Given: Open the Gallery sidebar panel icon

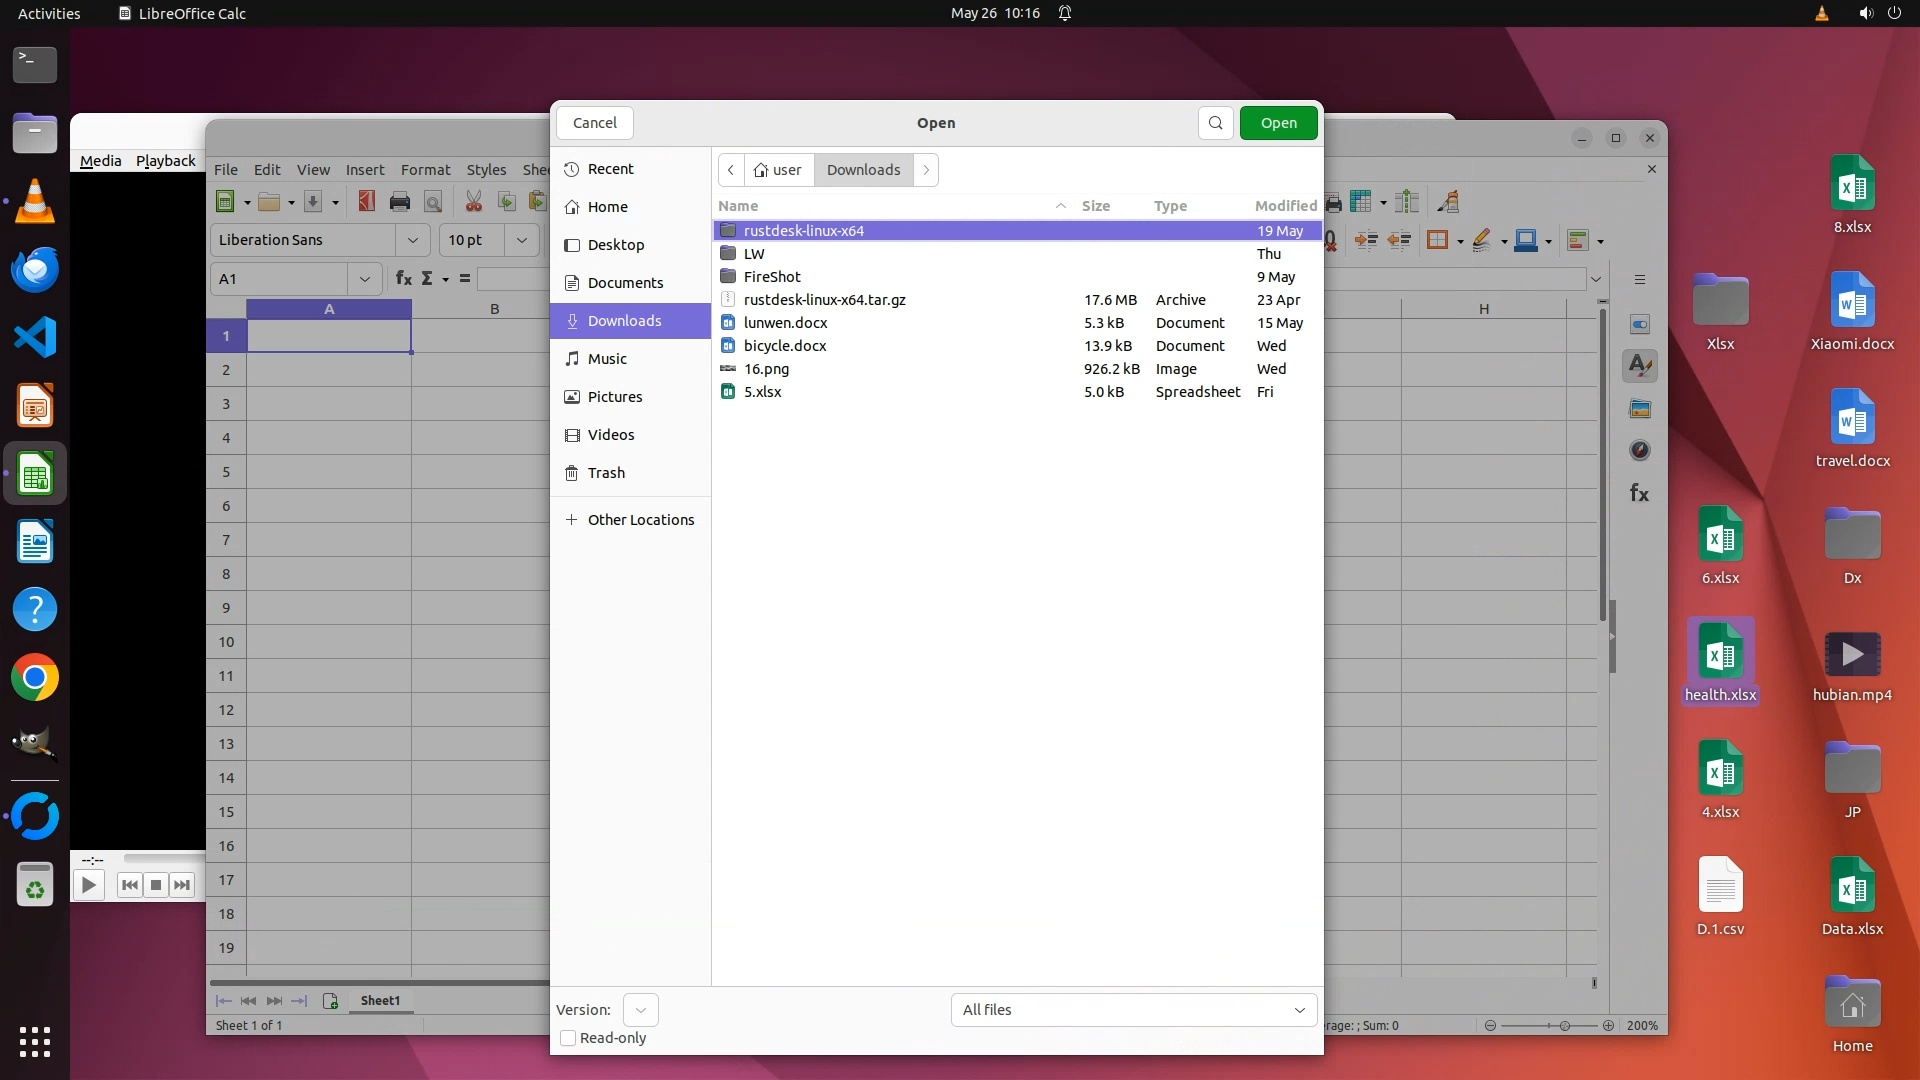Looking at the screenshot, I should coord(1640,409).
